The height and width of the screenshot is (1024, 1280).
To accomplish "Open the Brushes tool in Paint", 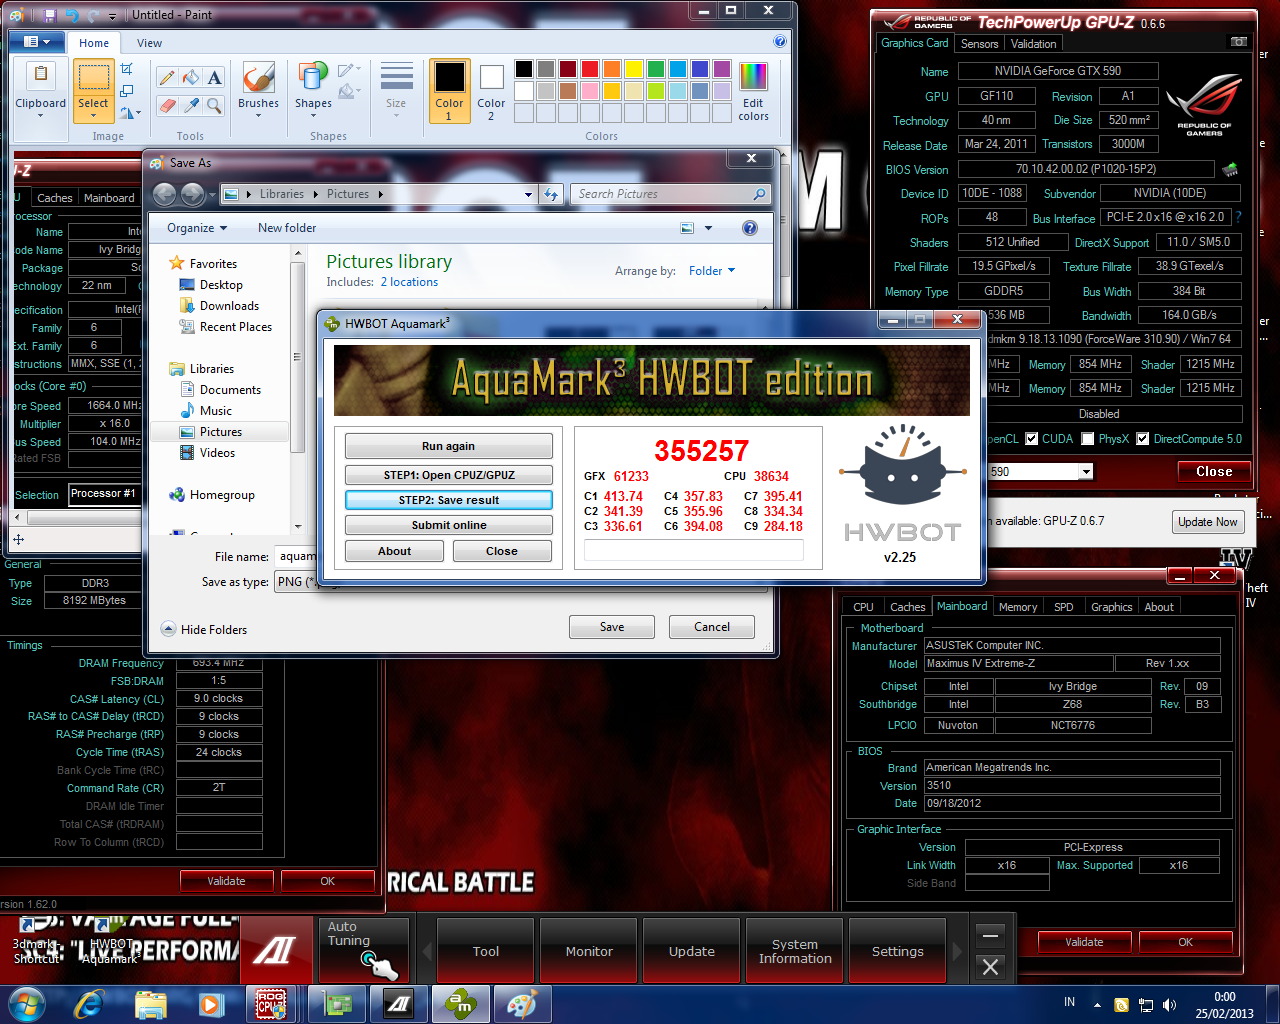I will 258,89.
